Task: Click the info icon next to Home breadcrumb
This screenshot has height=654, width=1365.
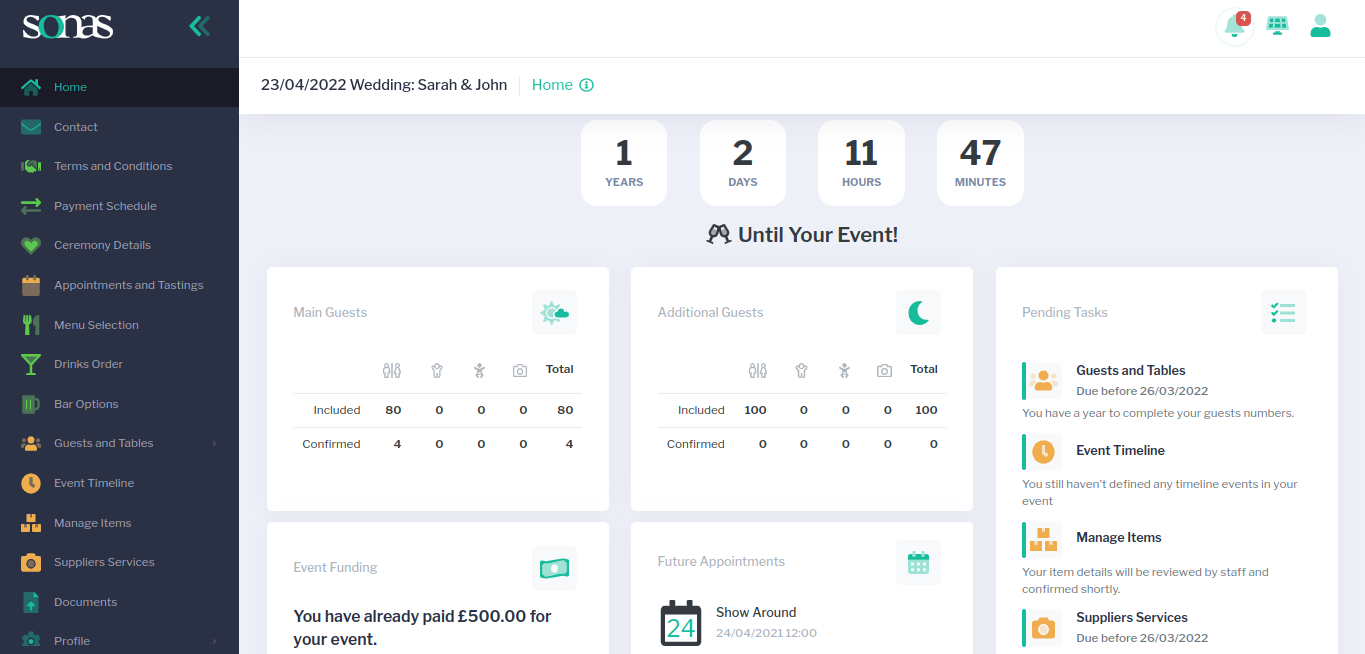Action: tap(587, 85)
